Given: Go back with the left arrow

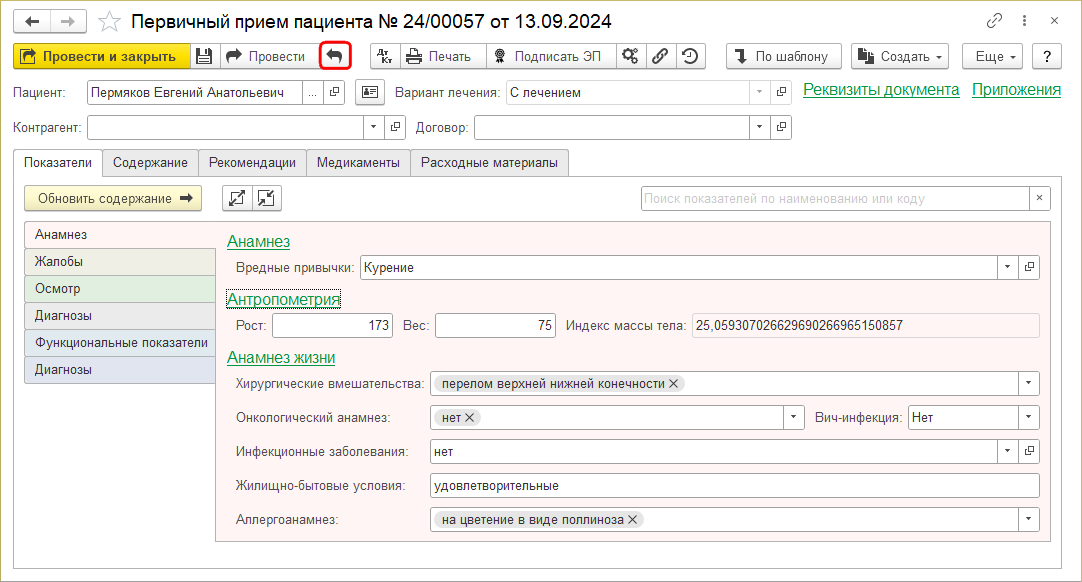Looking at the screenshot, I should (x=32, y=21).
